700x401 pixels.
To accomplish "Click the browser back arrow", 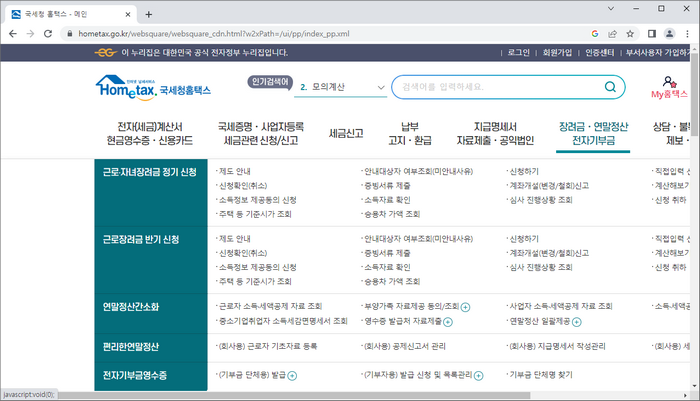I will tap(13, 34).
